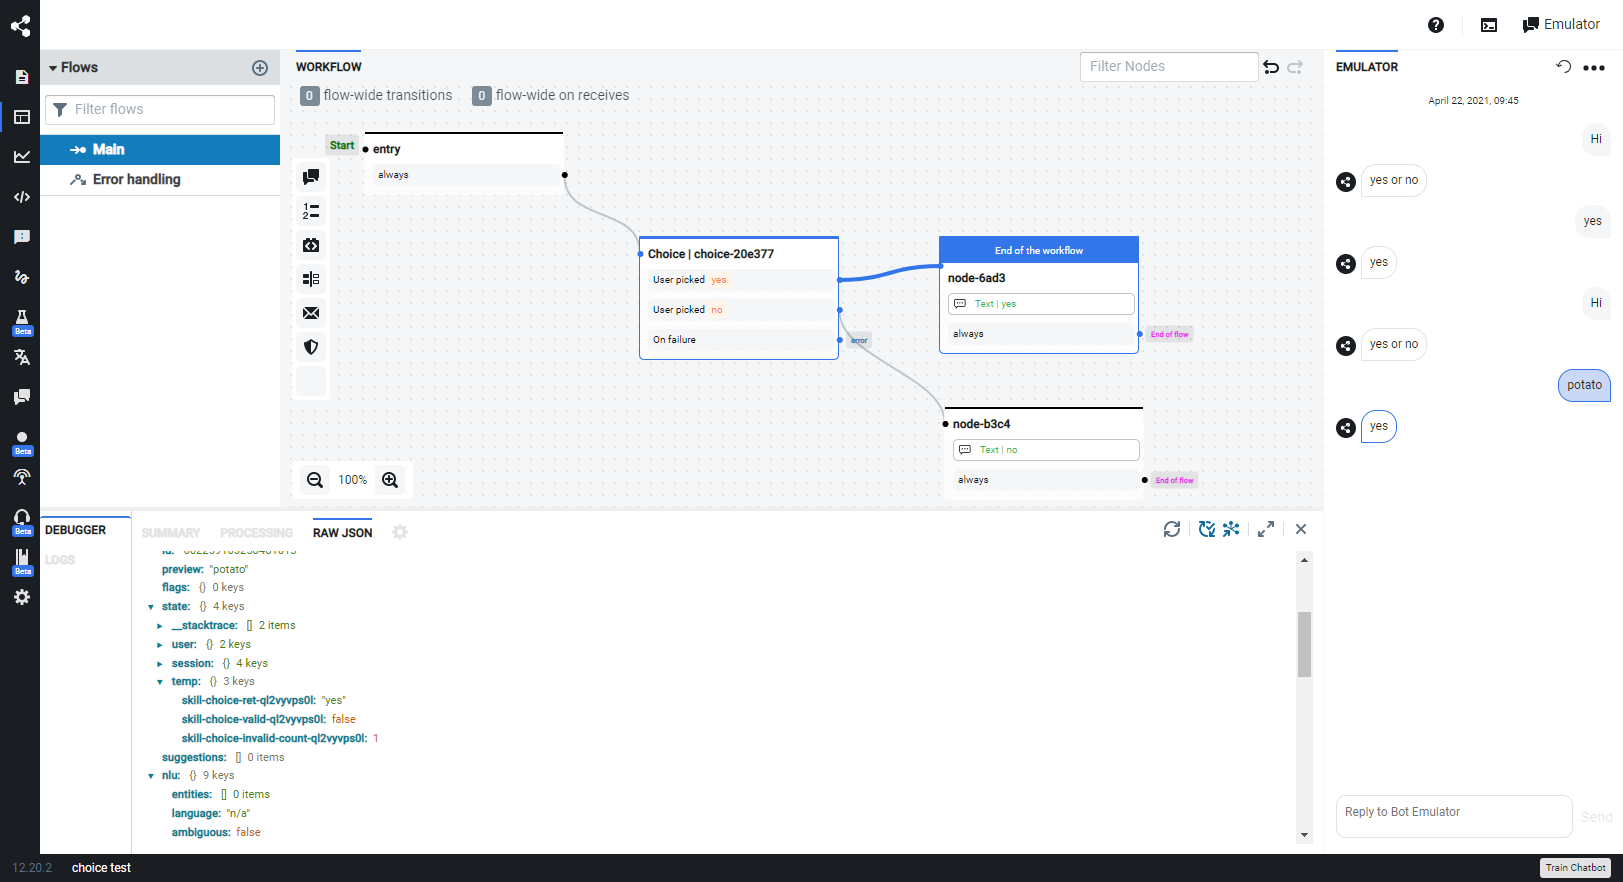Open the help question mark icon
Screen dimensions: 1623x882
coord(1436,25)
